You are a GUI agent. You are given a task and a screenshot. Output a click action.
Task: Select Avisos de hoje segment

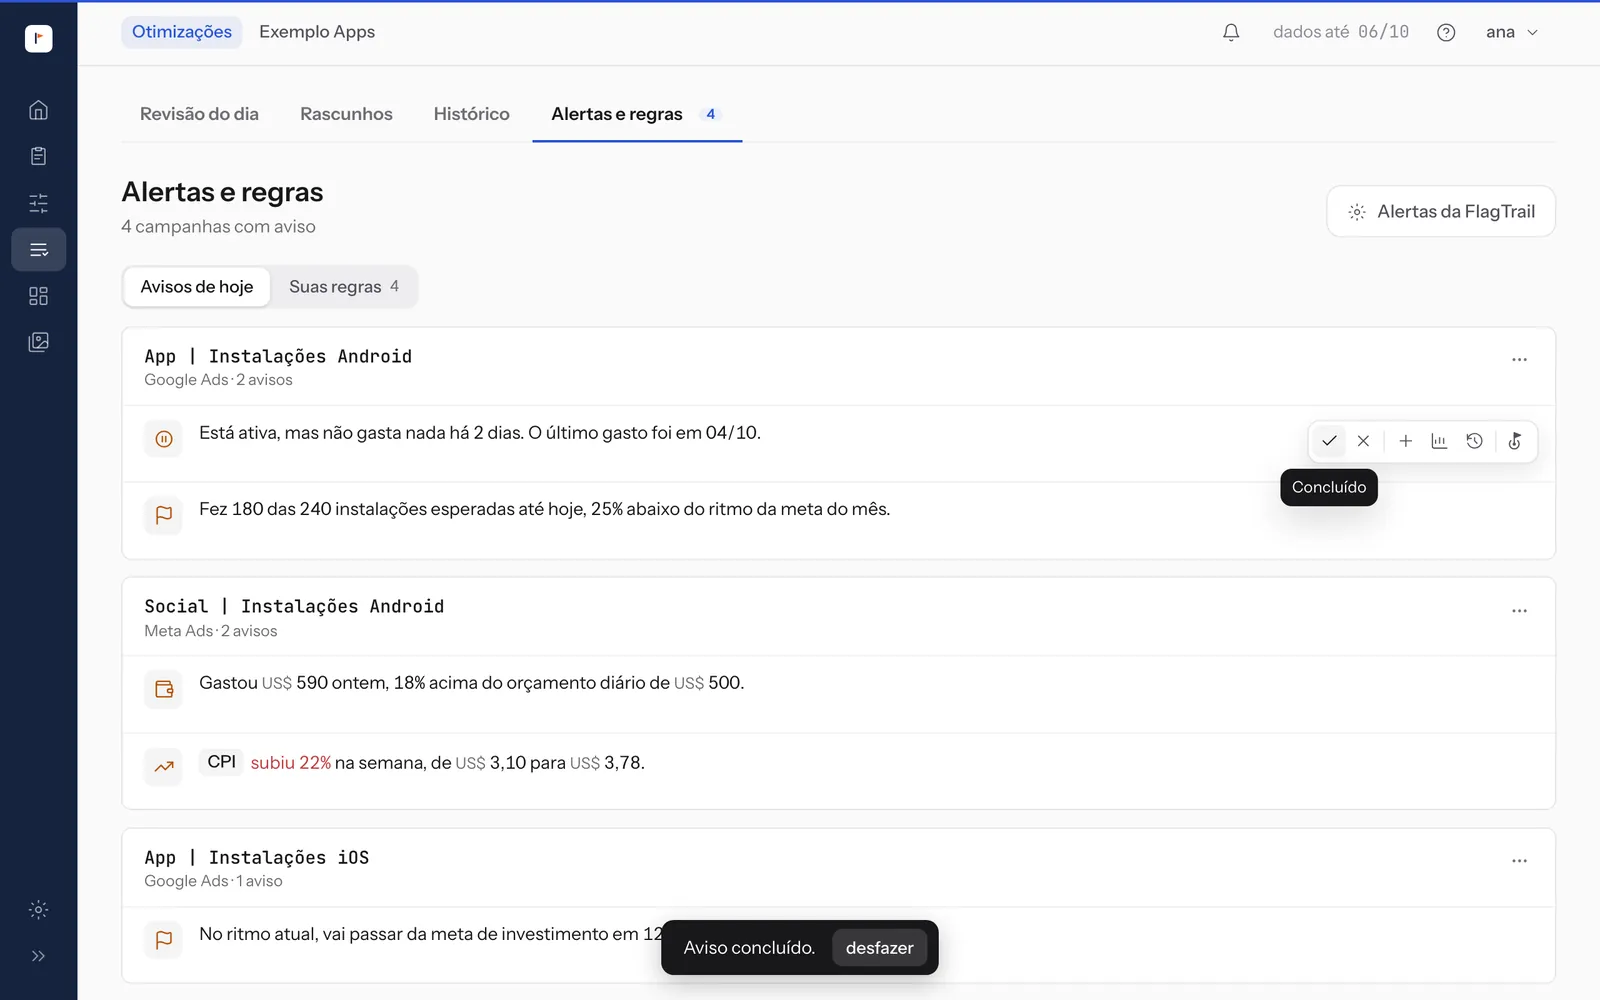click(197, 287)
